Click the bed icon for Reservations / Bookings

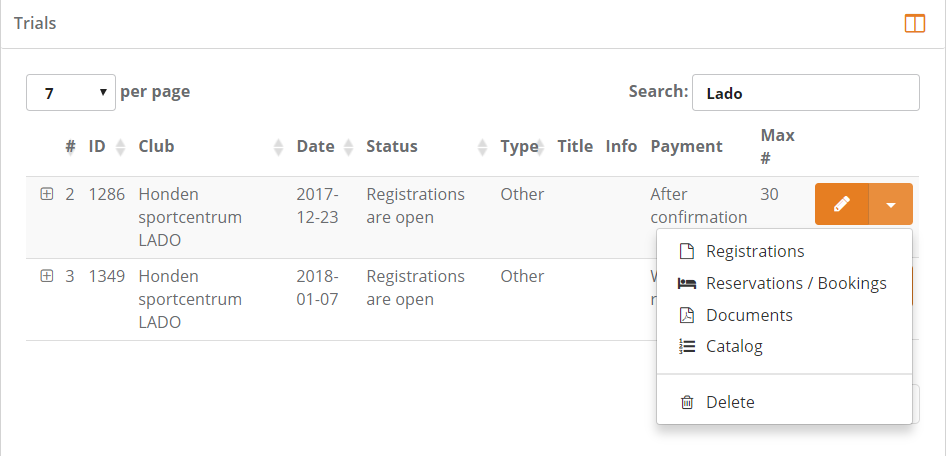[x=686, y=284]
